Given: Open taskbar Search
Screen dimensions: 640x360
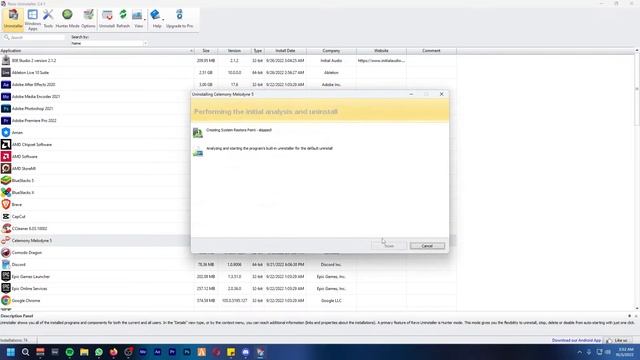Looking at the screenshot, I should (25, 352).
